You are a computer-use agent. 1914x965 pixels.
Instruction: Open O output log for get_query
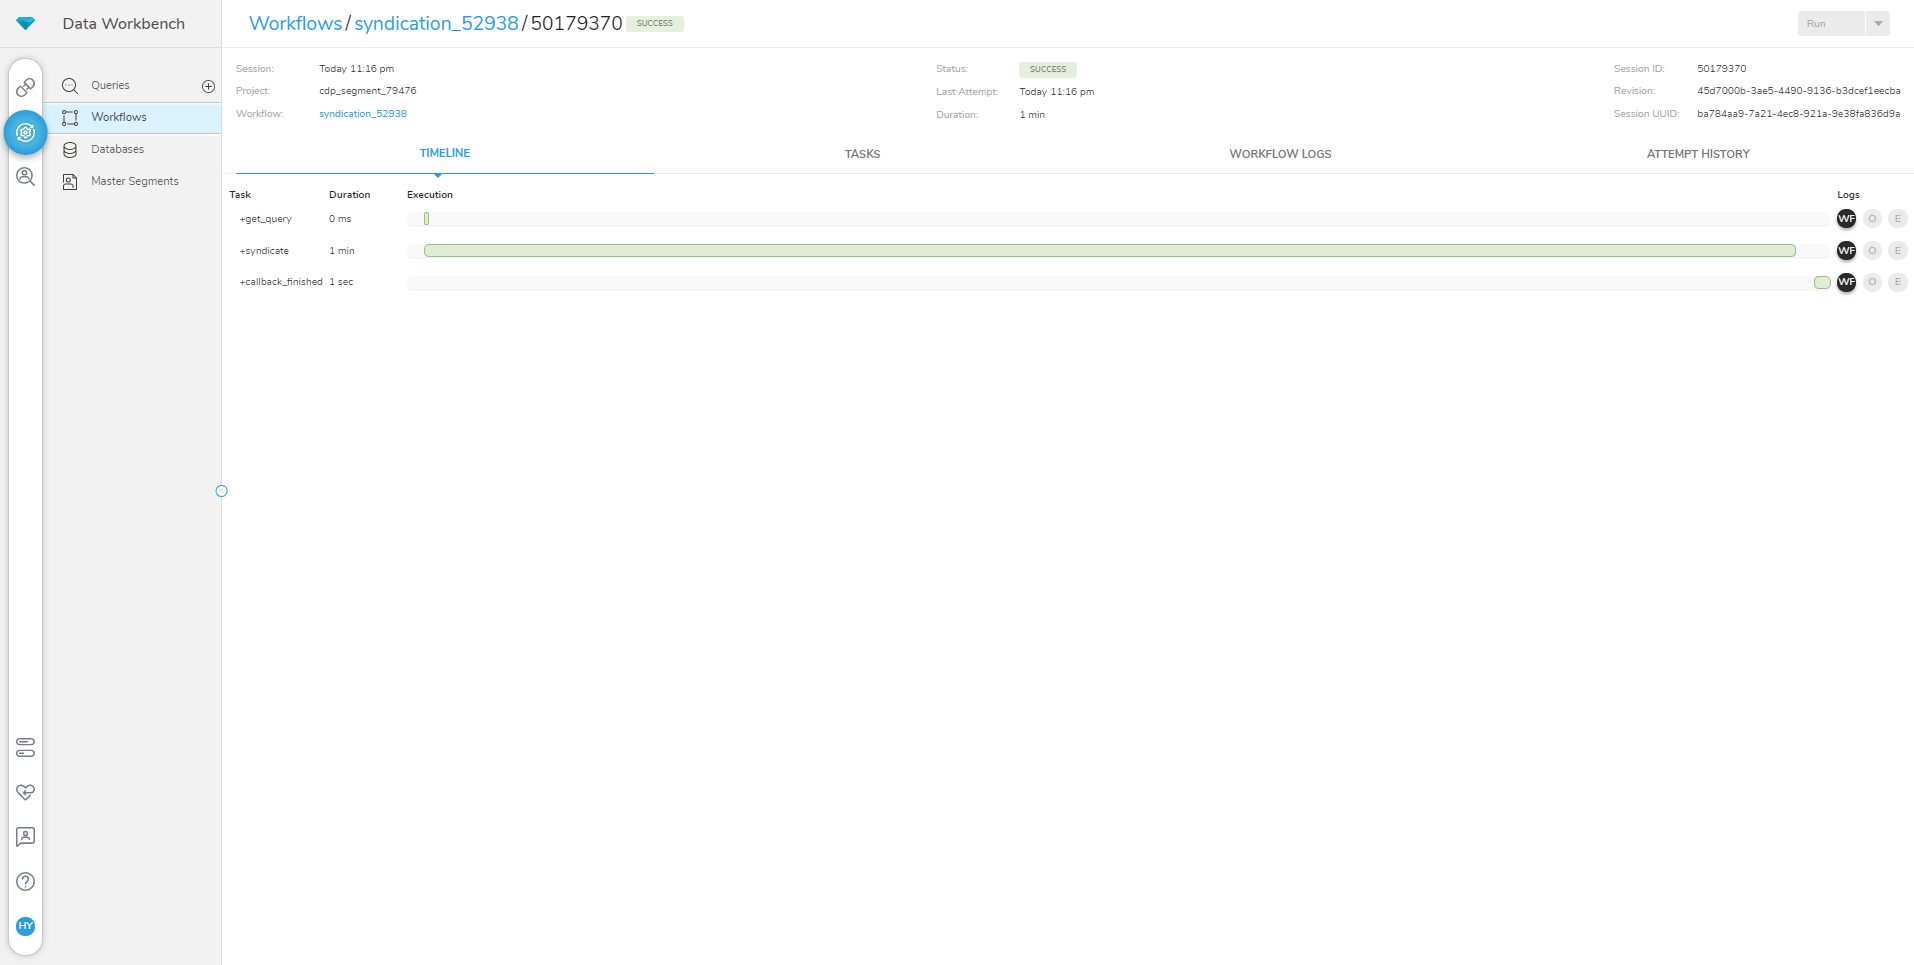point(1872,219)
